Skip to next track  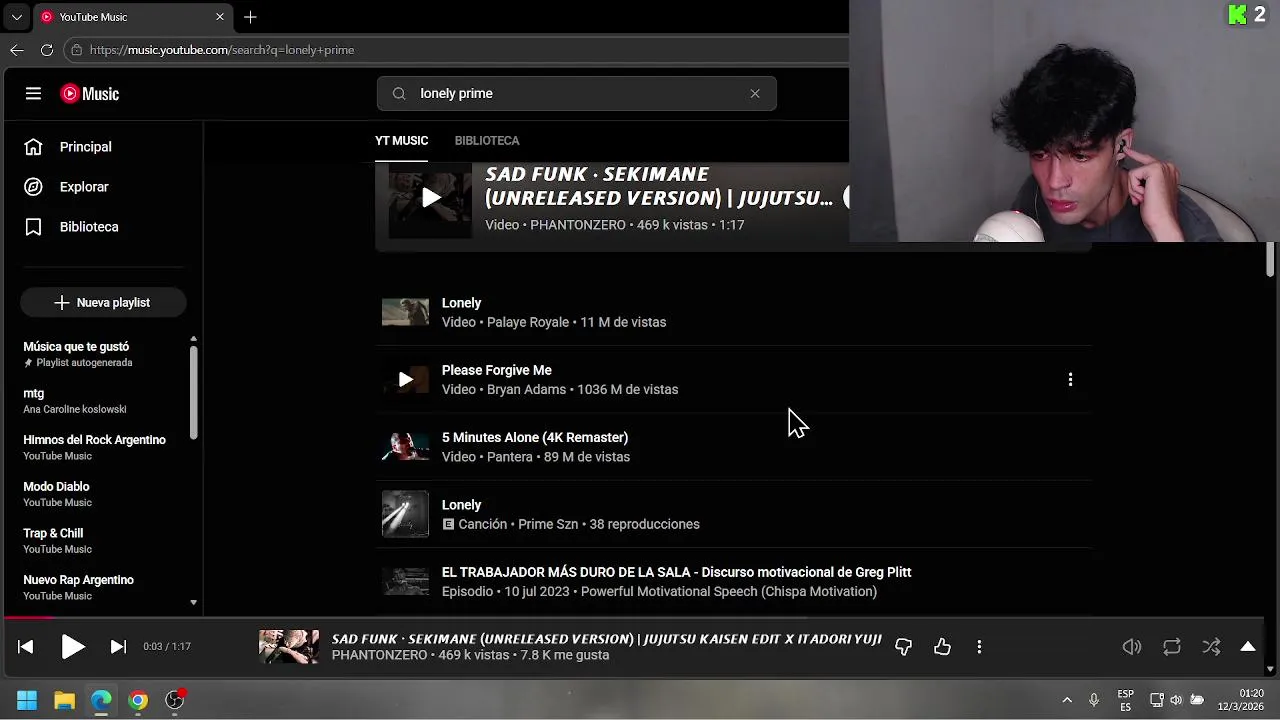118,647
